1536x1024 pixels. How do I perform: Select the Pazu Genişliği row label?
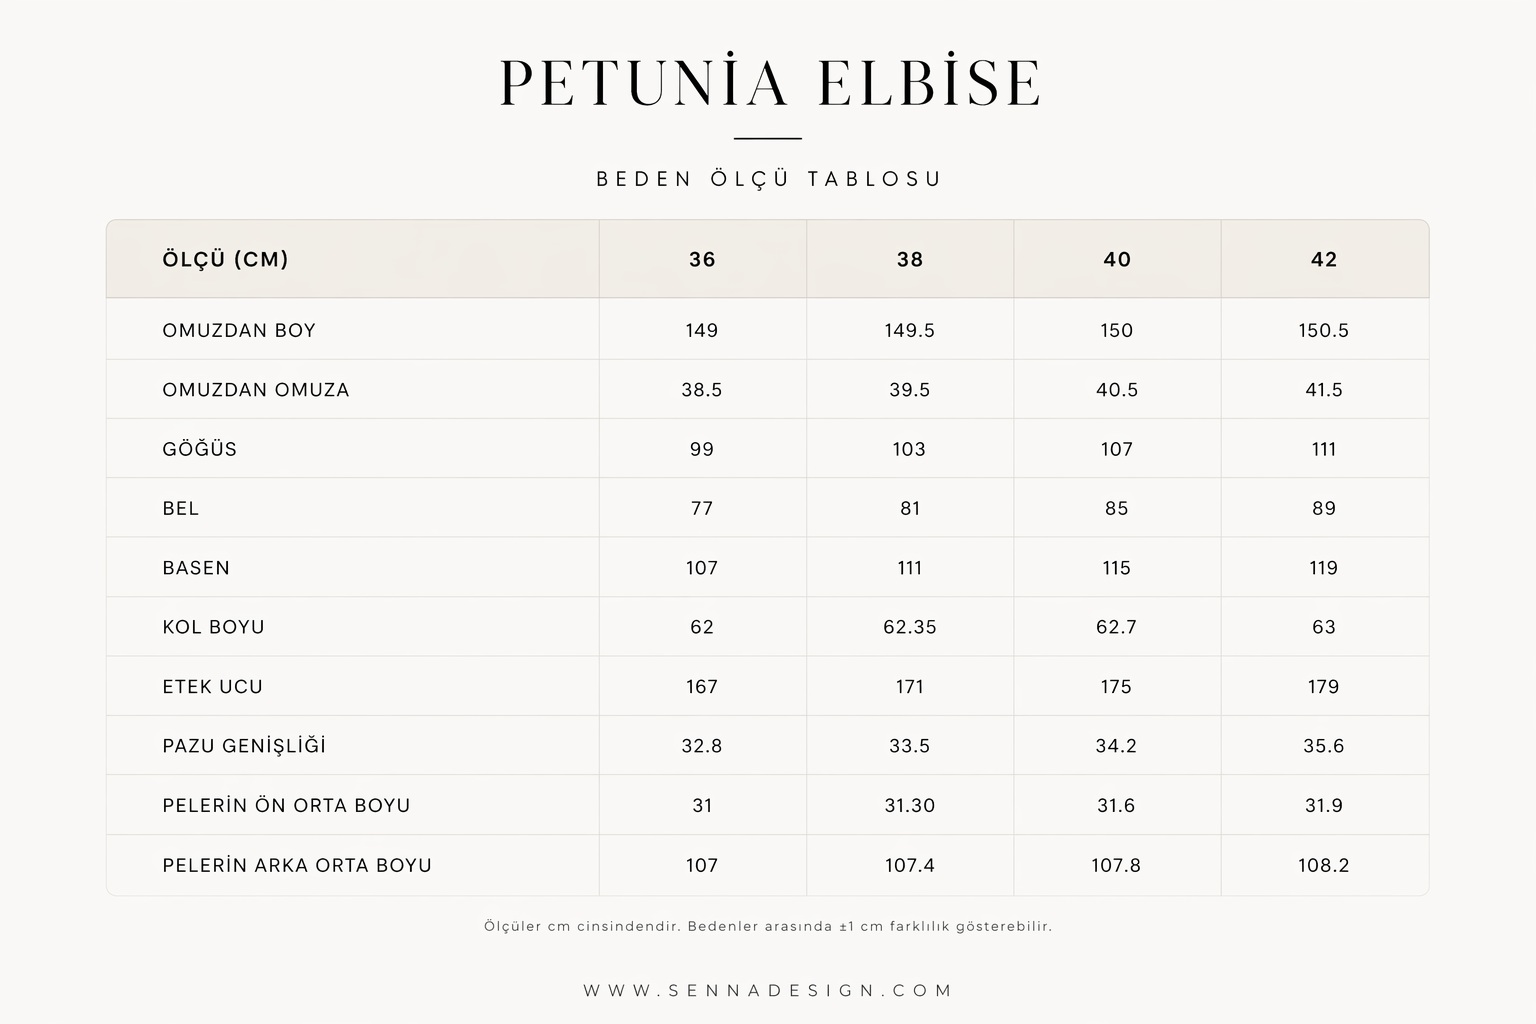[x=244, y=746]
